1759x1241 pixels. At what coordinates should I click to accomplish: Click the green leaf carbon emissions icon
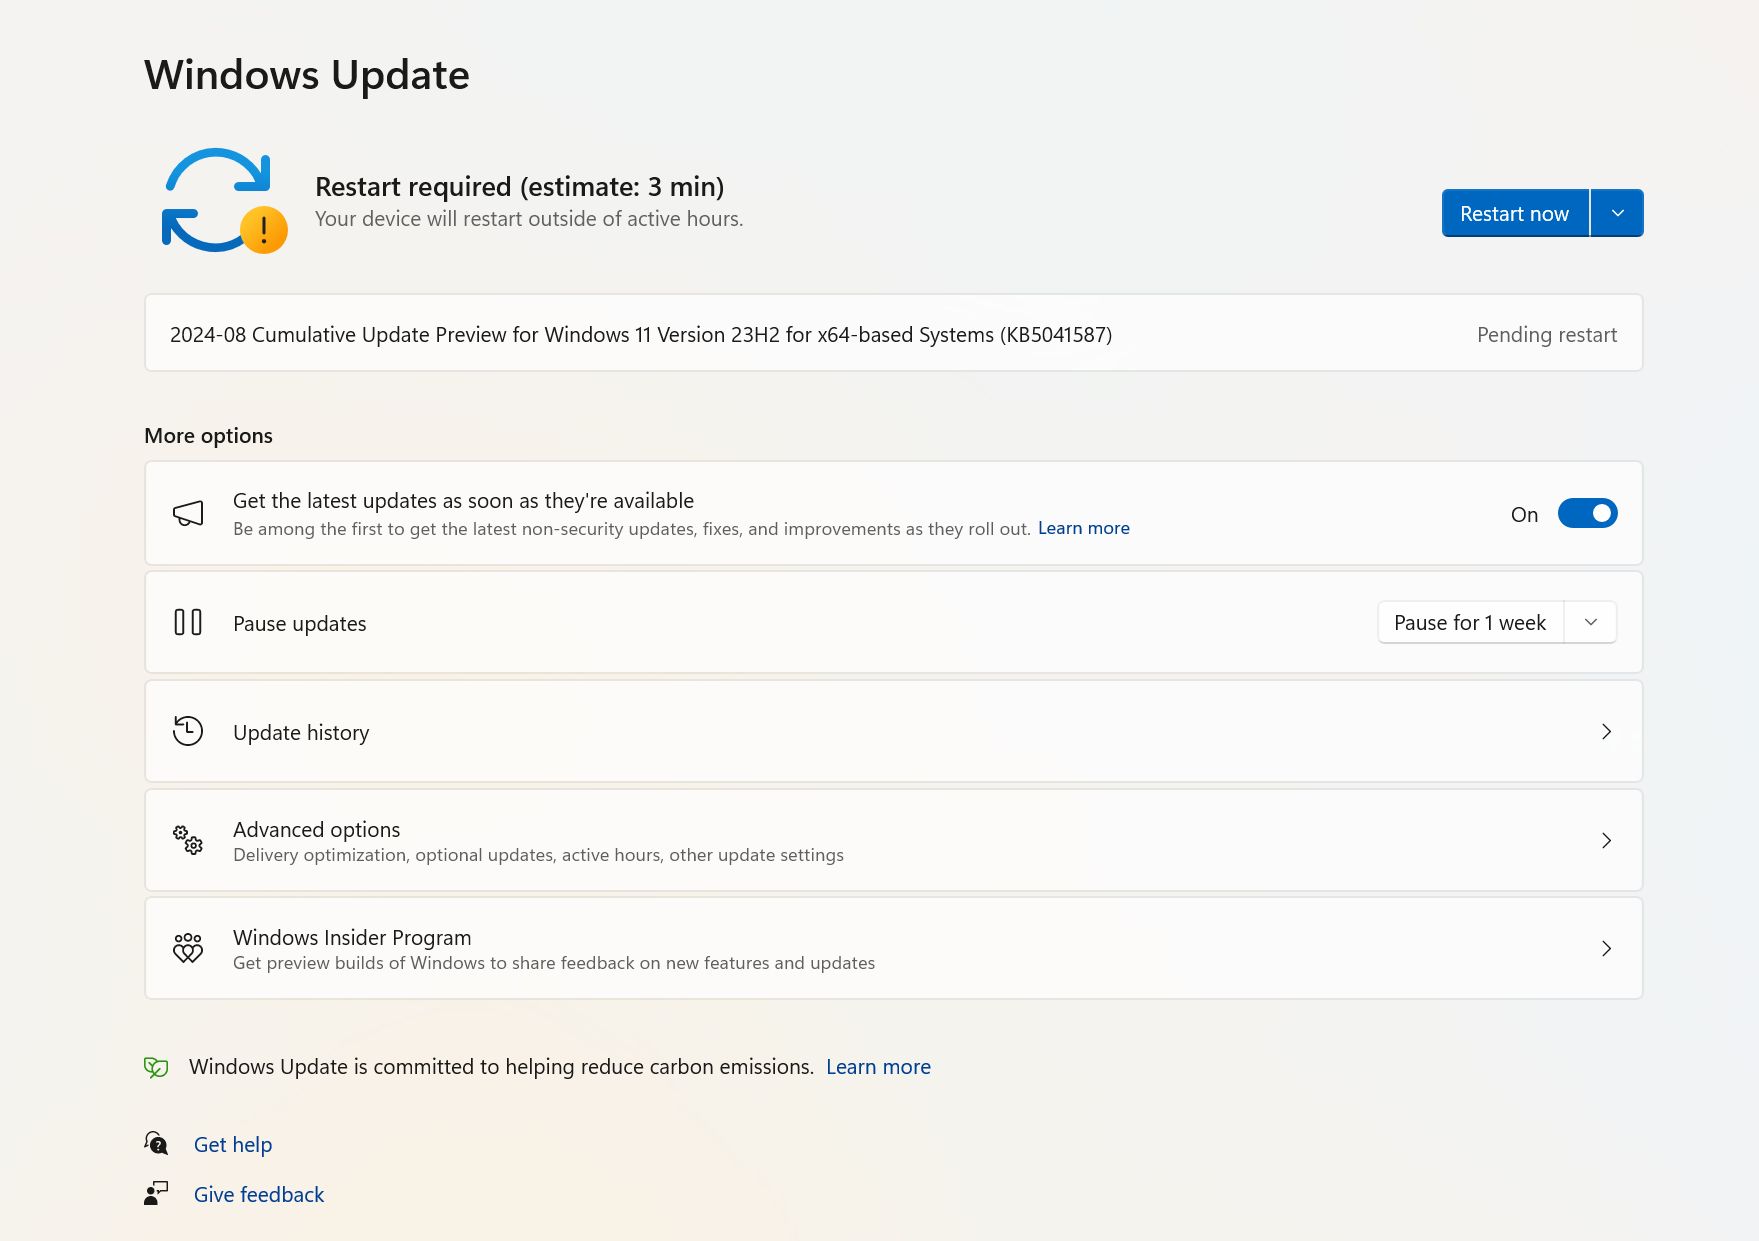(156, 1067)
